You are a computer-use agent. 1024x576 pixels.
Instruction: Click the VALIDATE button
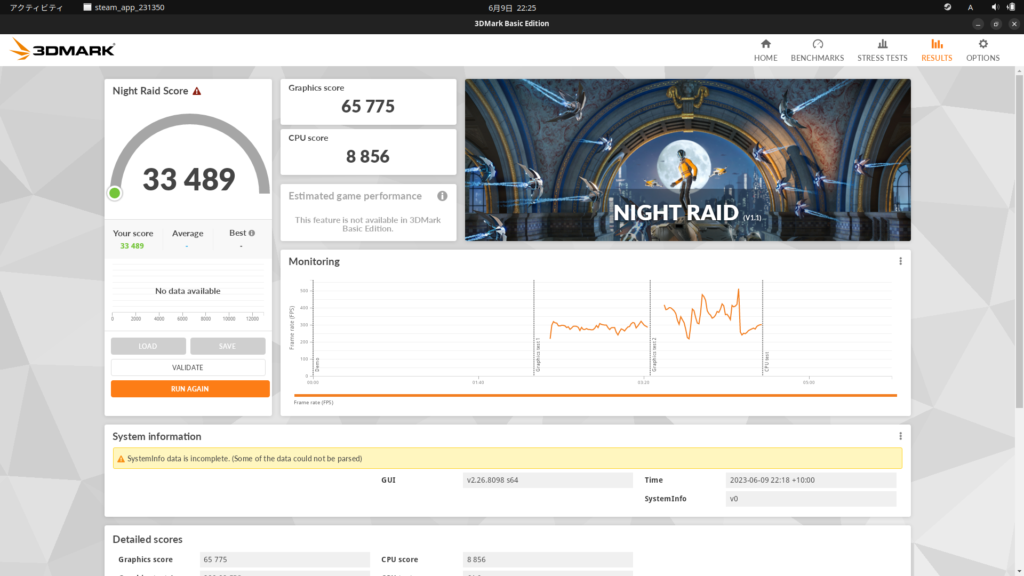pyautogui.click(x=188, y=368)
